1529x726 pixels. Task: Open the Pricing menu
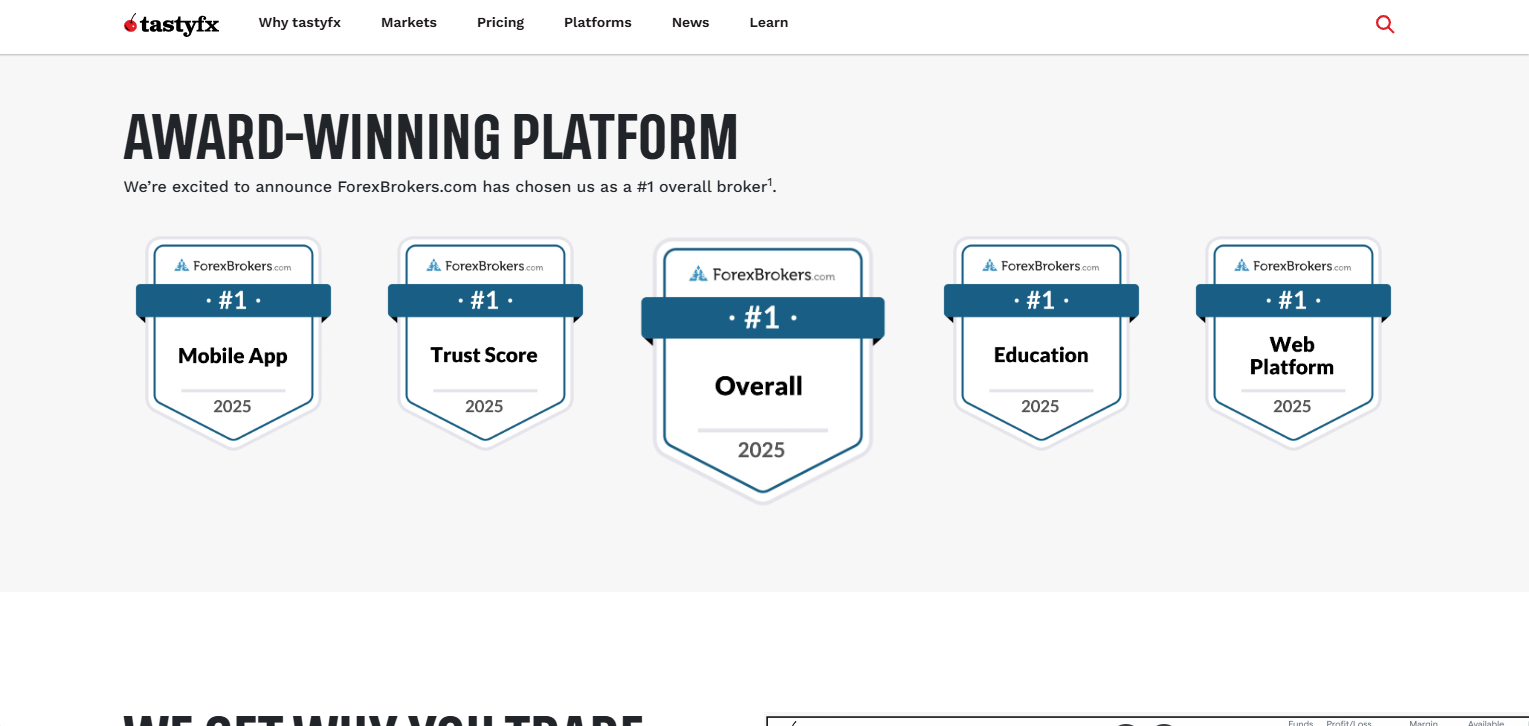pyautogui.click(x=500, y=22)
